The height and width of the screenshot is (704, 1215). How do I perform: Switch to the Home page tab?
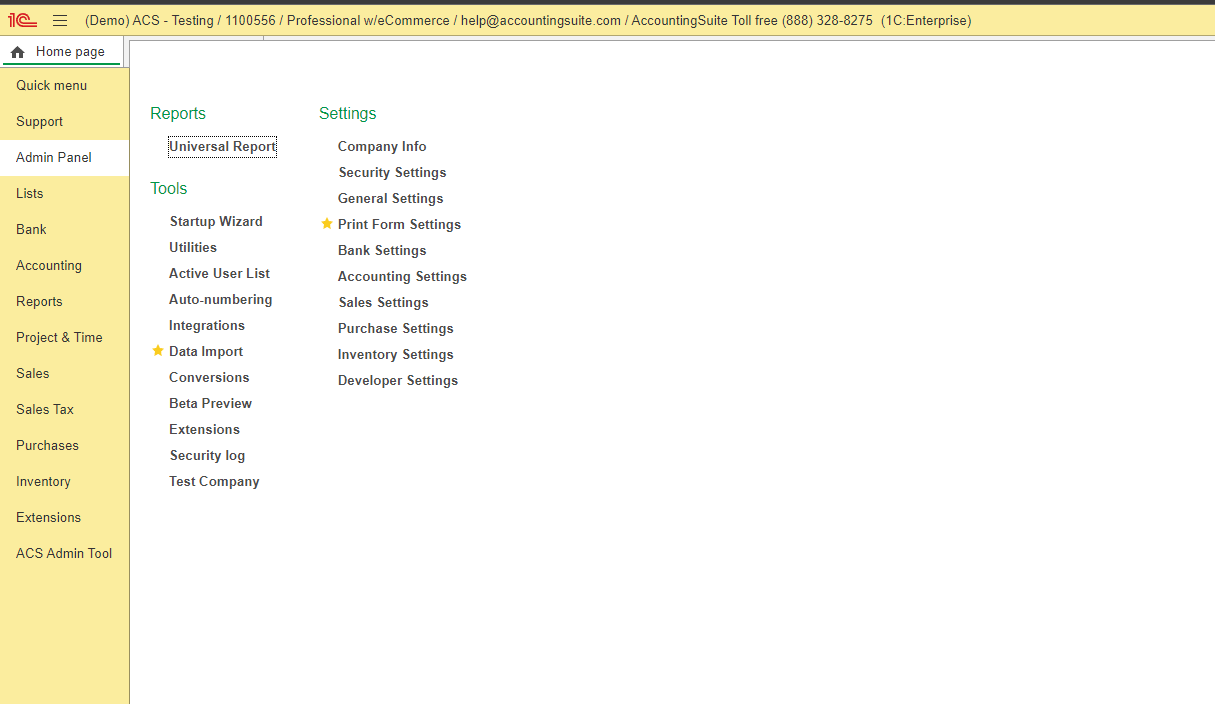(x=62, y=52)
